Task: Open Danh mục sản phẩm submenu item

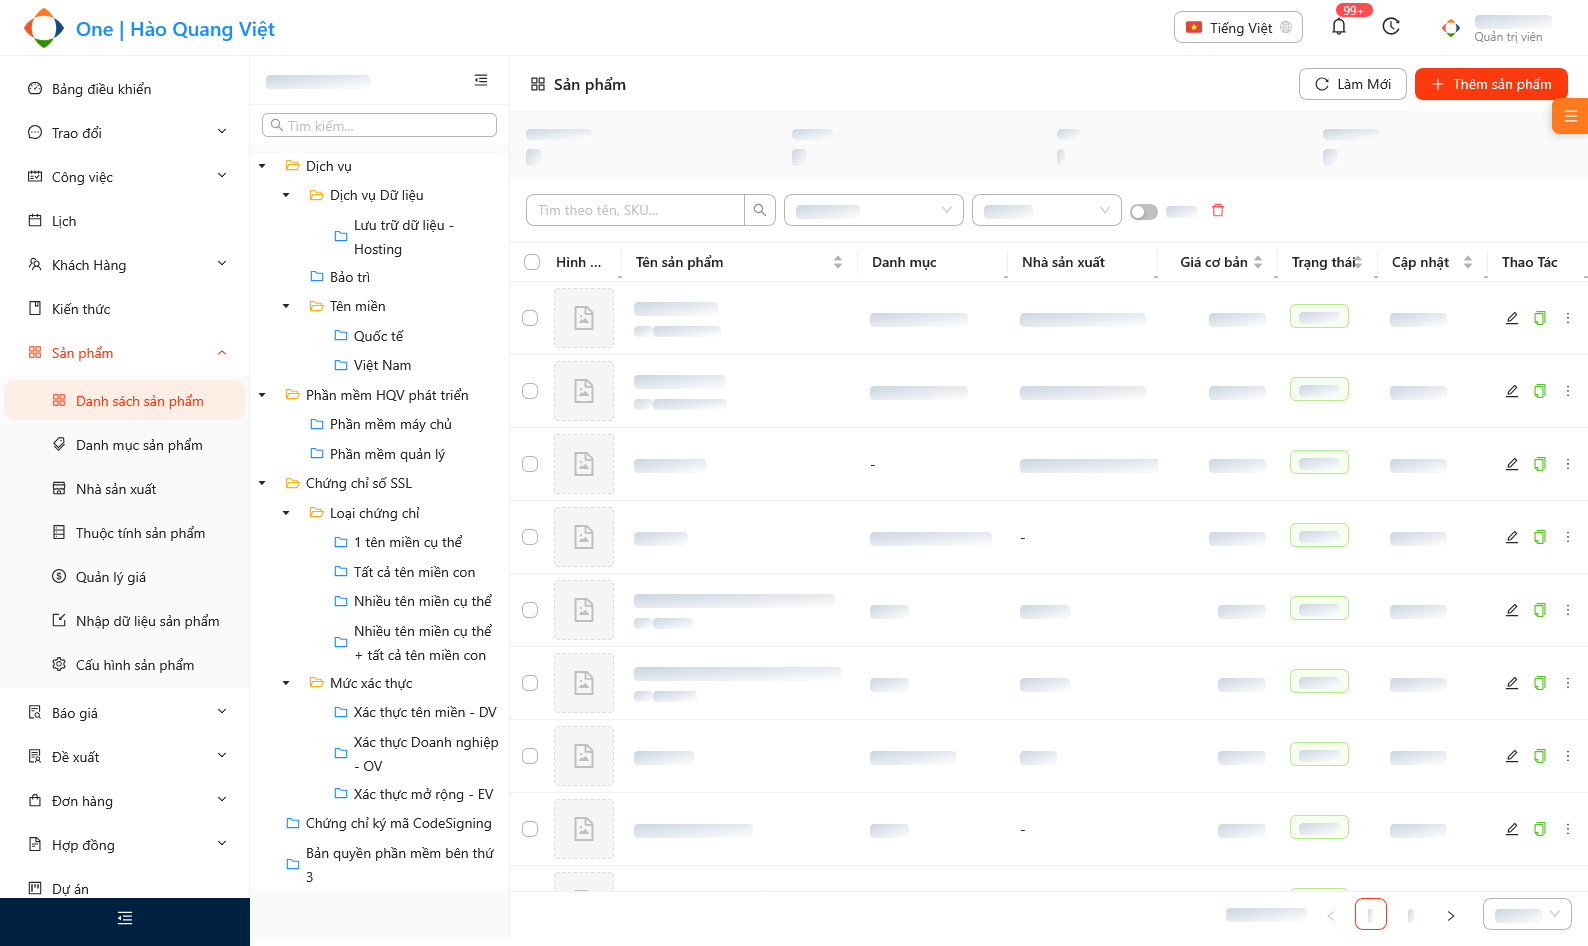Action: 126,444
